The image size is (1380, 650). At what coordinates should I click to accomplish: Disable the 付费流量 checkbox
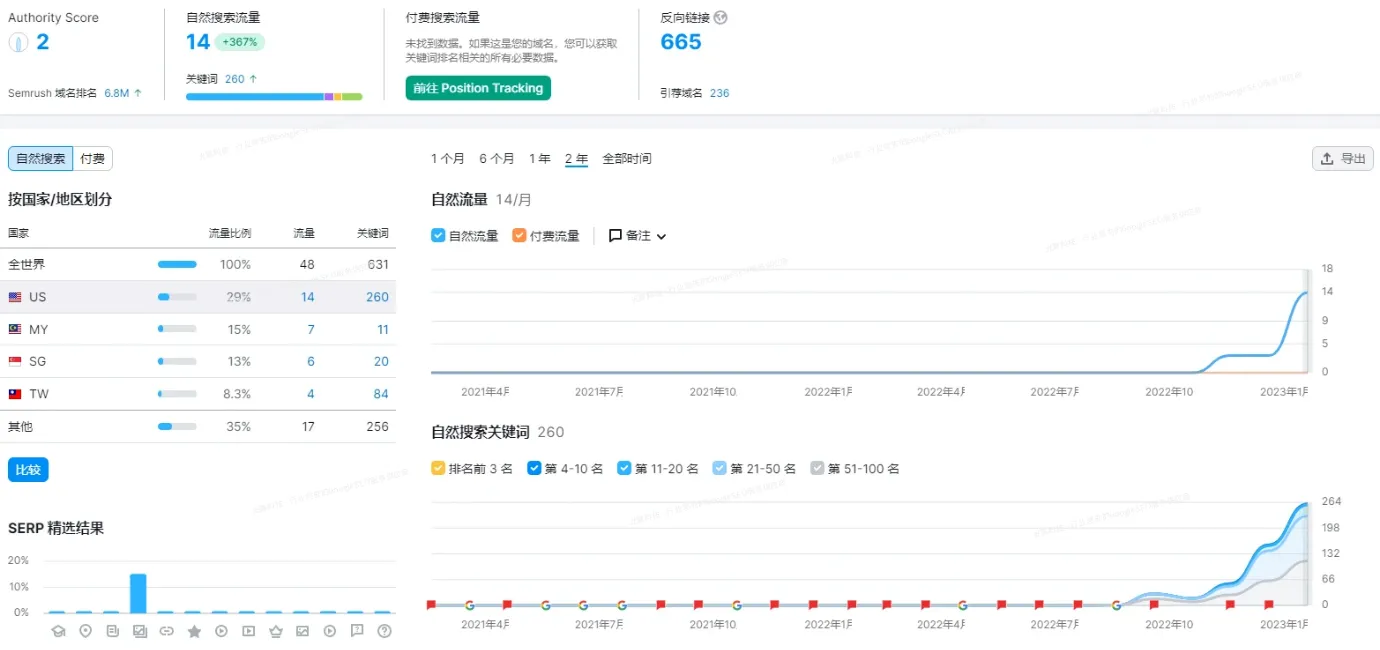pos(519,235)
